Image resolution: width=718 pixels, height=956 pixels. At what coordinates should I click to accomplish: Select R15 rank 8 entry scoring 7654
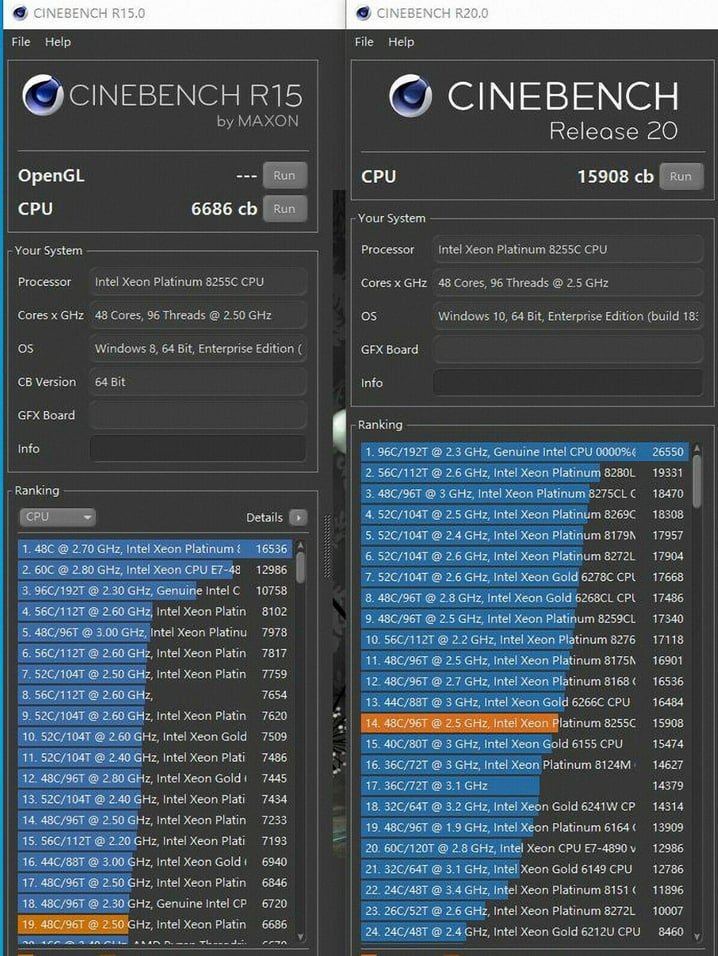pyautogui.click(x=155, y=695)
